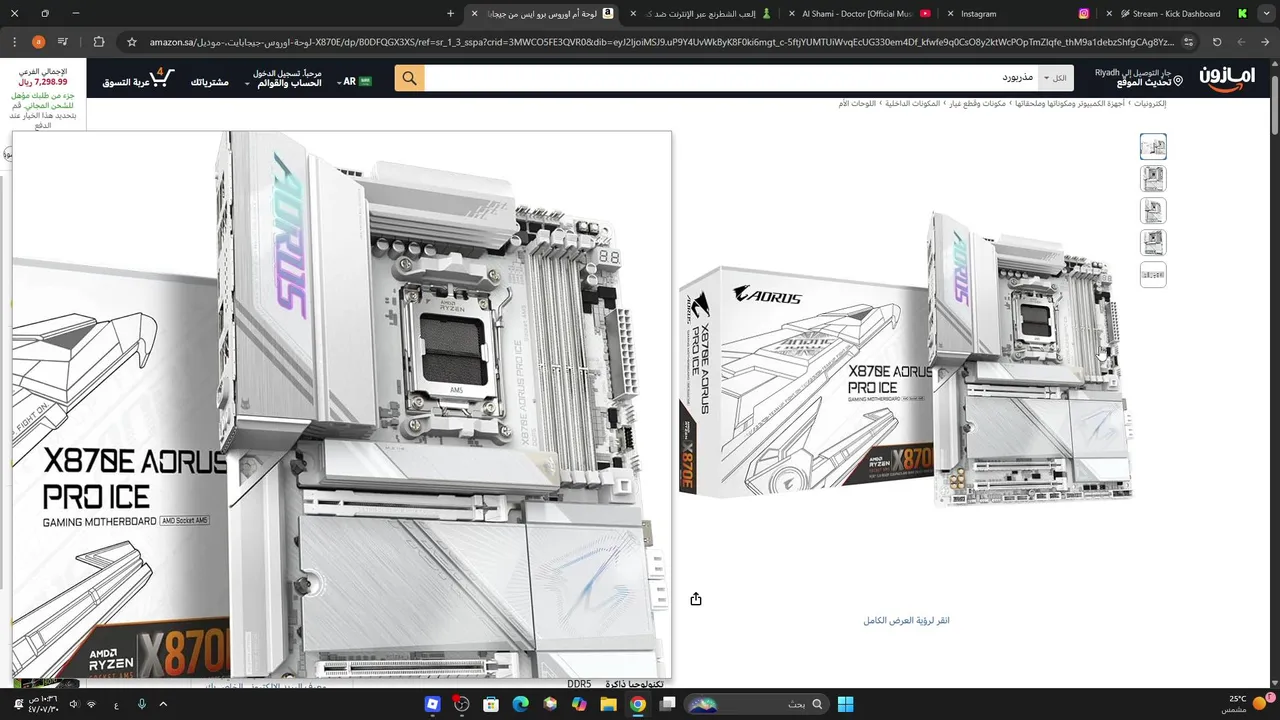The height and width of the screenshot is (720, 1280).
Task: Click the share icon below the image
Action: (696, 599)
